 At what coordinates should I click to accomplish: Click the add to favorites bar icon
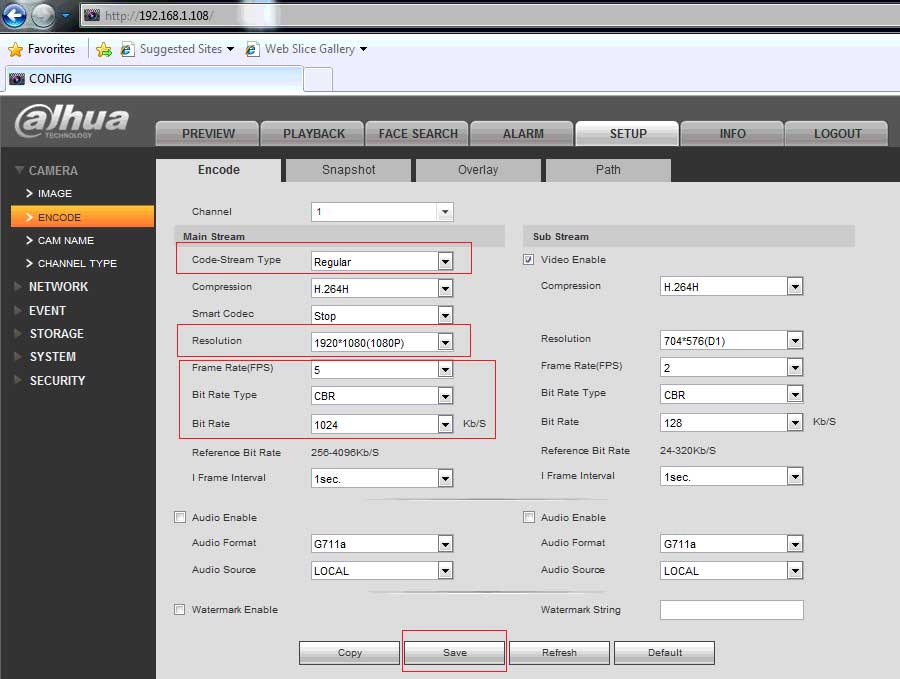tap(104, 49)
